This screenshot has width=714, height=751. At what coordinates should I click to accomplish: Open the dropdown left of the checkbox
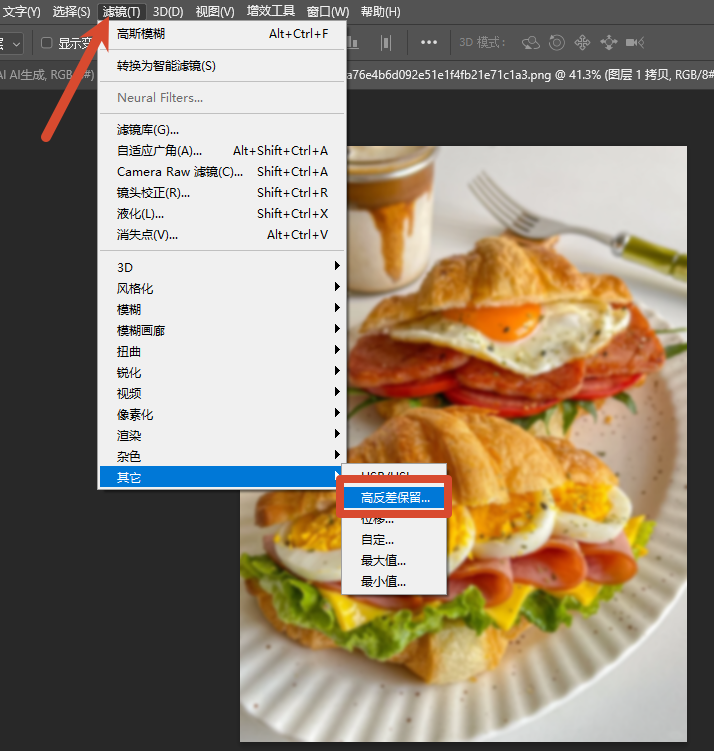click(11, 44)
